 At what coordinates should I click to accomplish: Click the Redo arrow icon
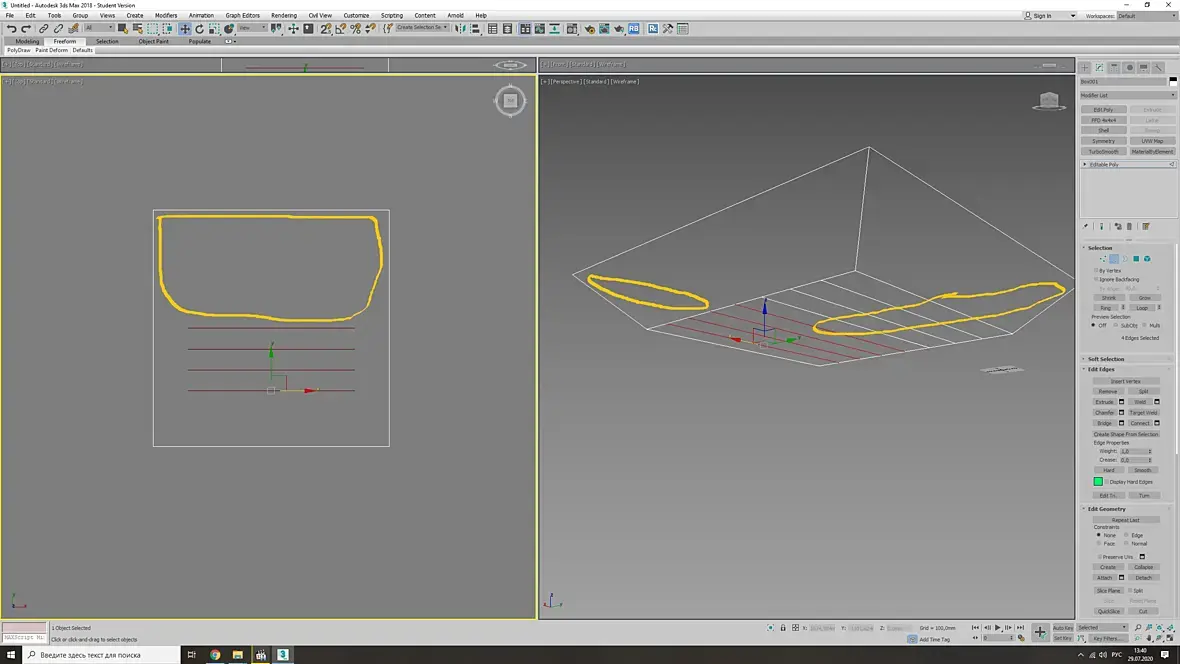(x=26, y=29)
